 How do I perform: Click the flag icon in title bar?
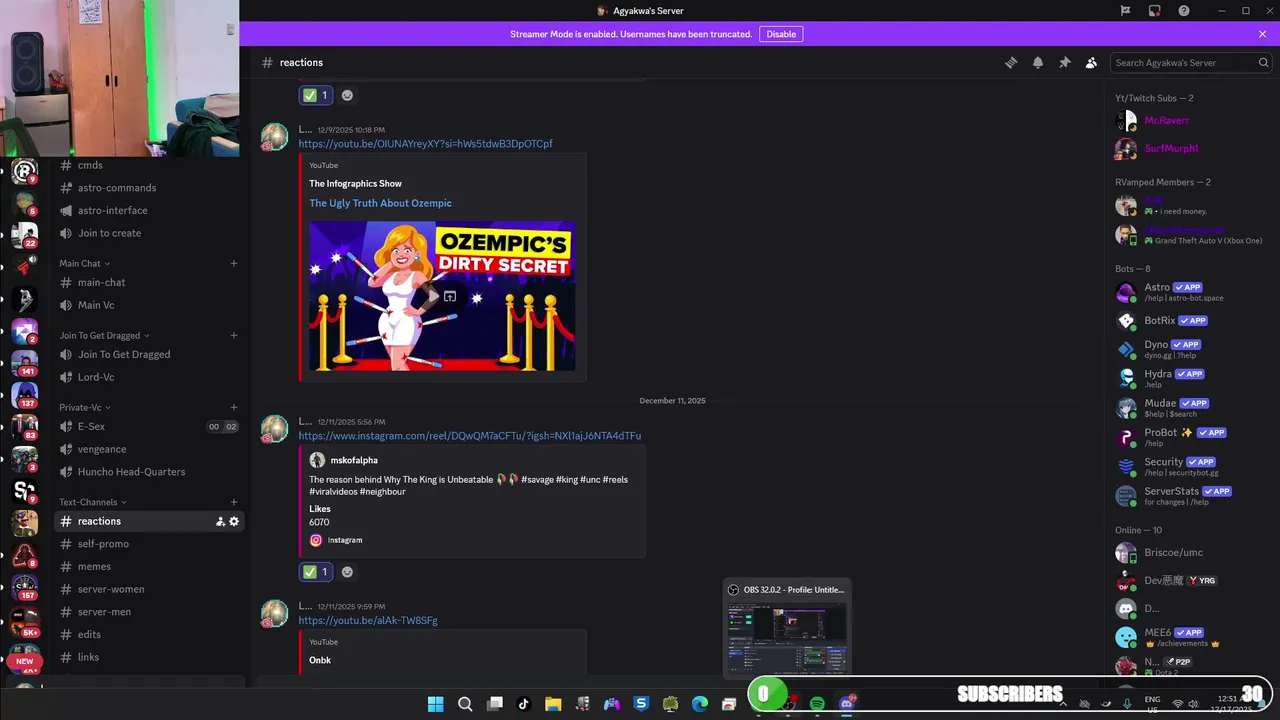(x=1125, y=11)
